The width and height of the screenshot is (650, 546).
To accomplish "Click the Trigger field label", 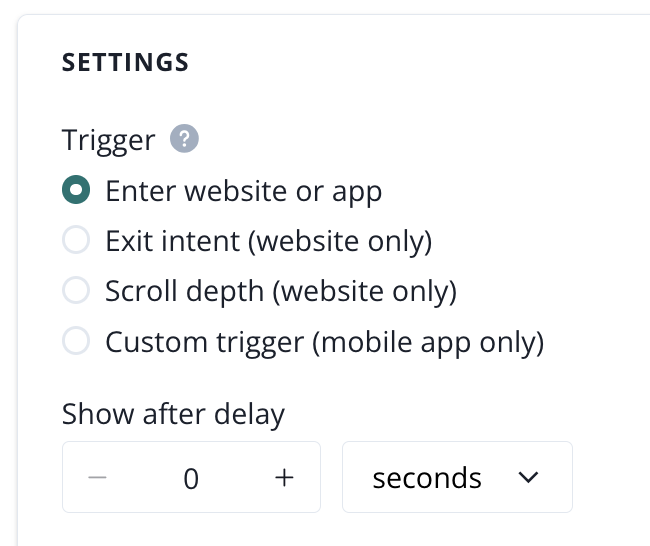I will pos(108,140).
